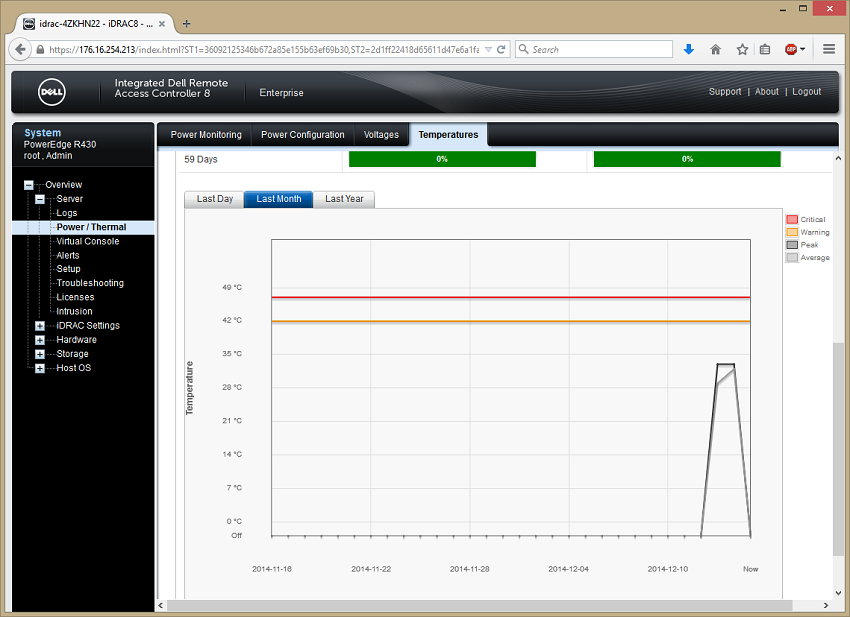Open the About link

[x=767, y=92]
